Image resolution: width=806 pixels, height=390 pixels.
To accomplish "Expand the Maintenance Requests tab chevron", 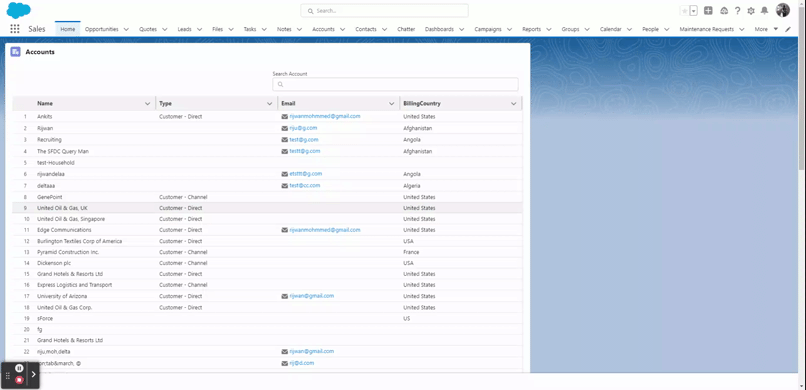I will [x=742, y=29].
